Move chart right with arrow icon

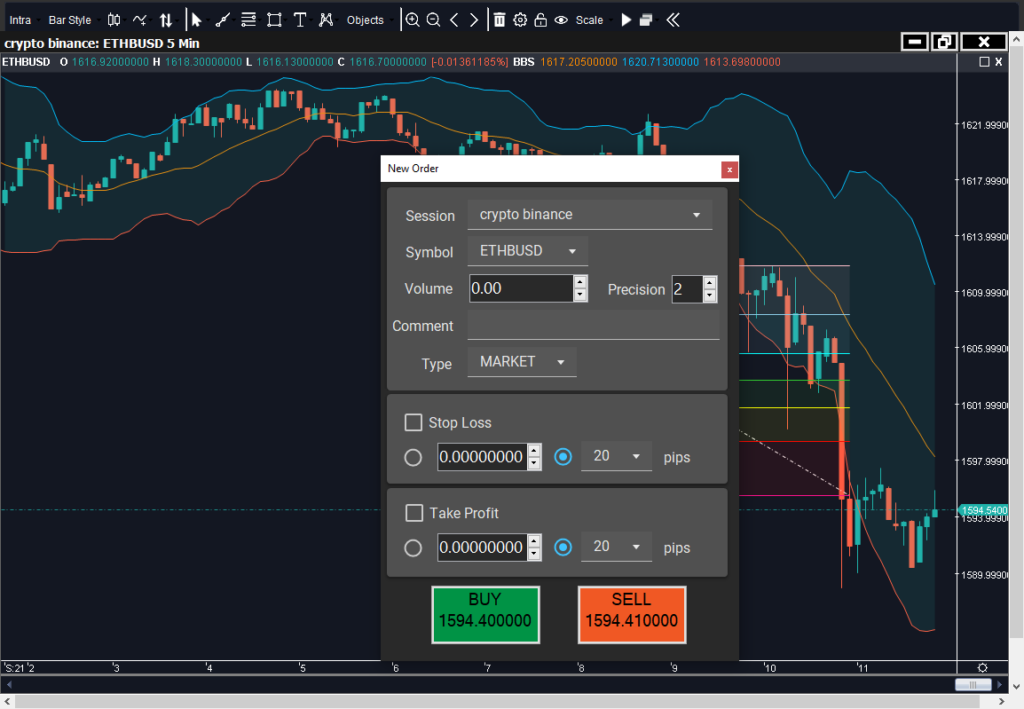coord(474,20)
